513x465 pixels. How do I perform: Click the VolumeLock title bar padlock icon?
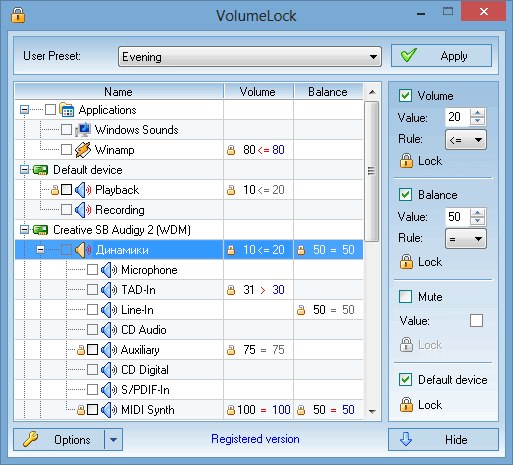click(18, 15)
